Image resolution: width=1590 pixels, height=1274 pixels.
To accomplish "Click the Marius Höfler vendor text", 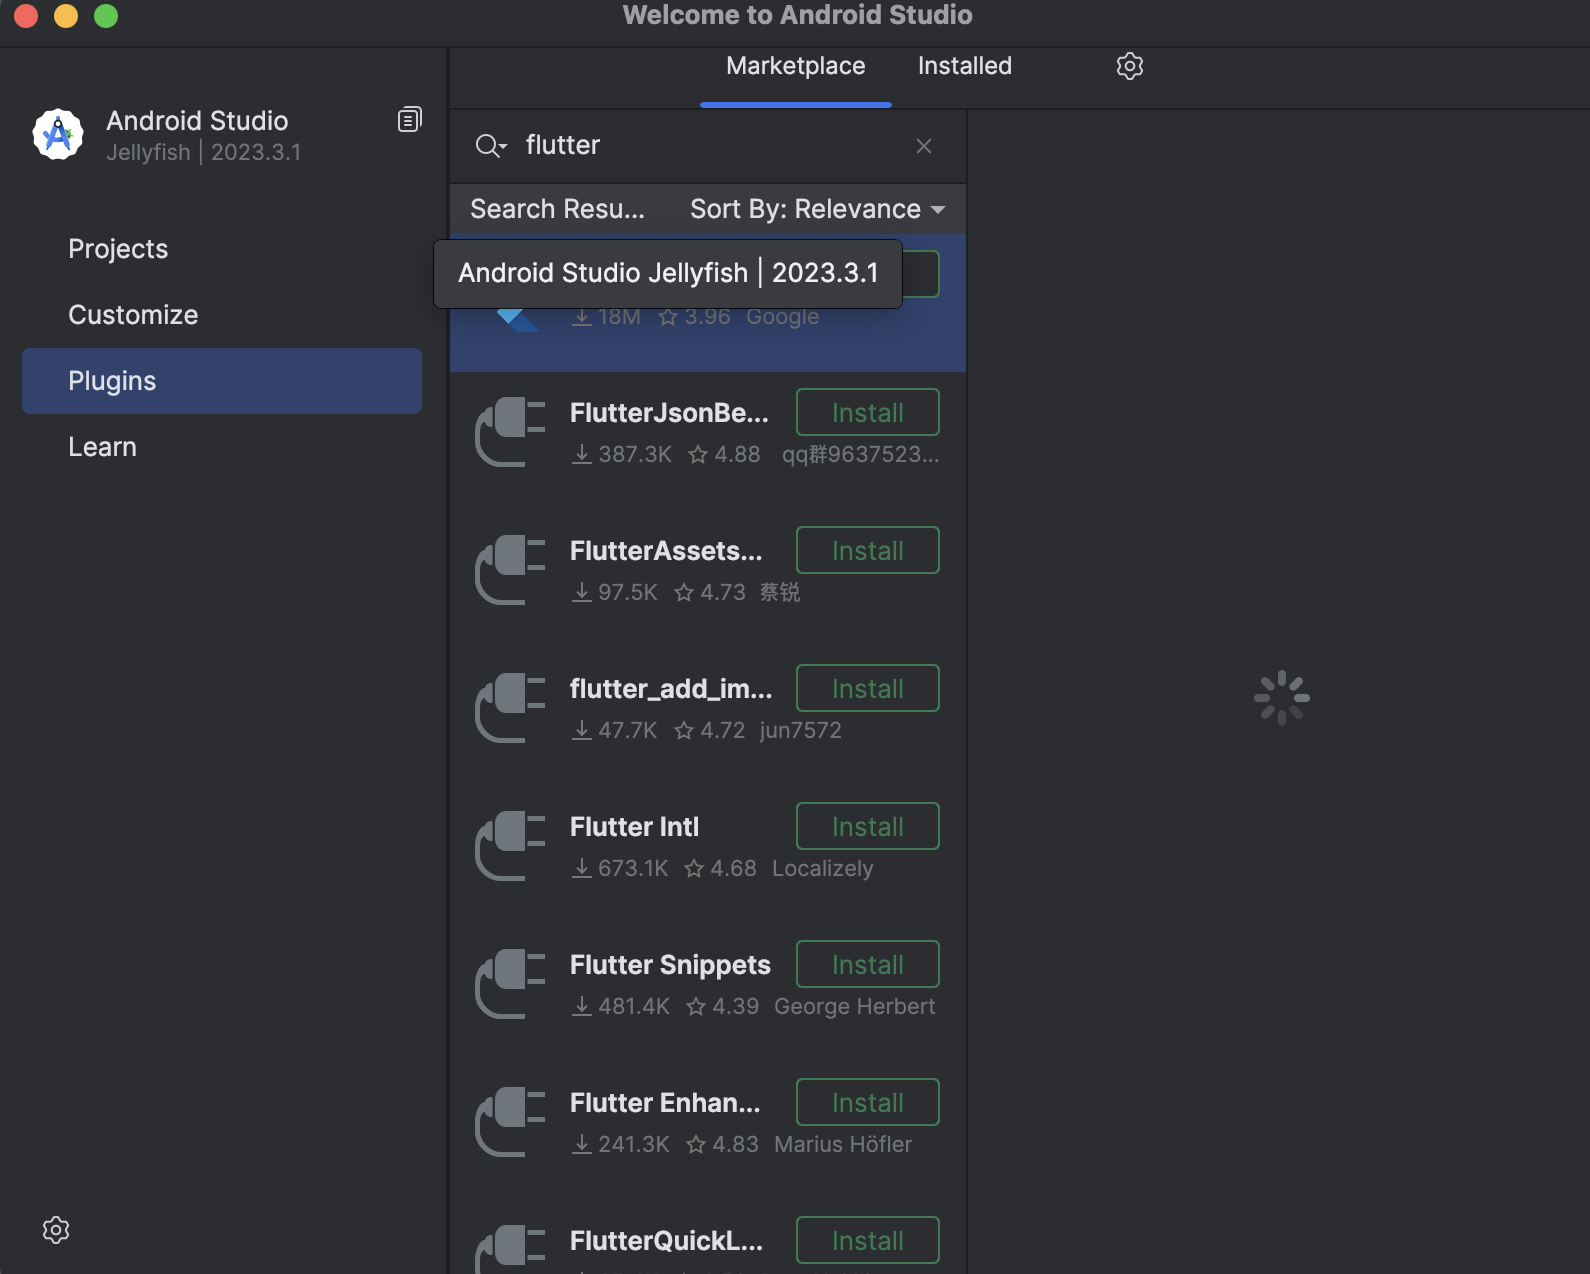I will (843, 1144).
